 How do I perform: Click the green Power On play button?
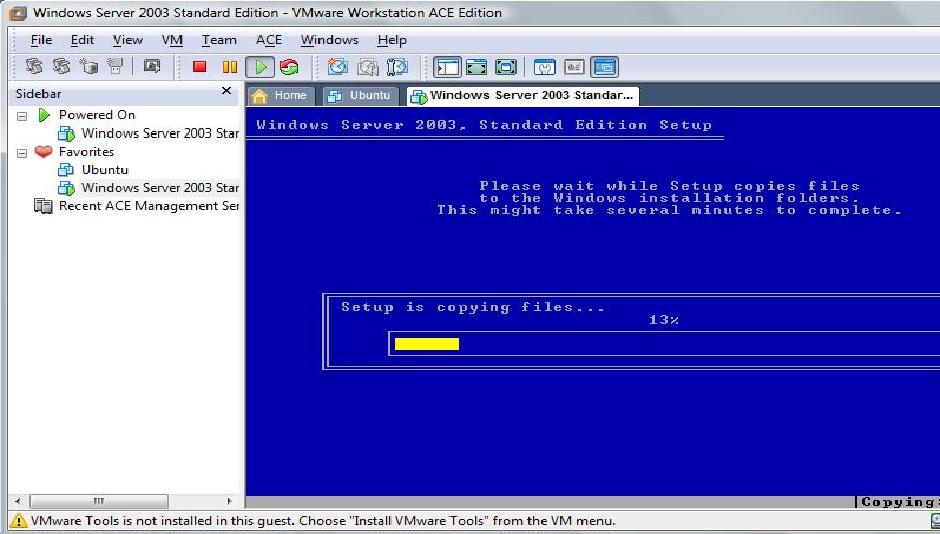click(260, 67)
